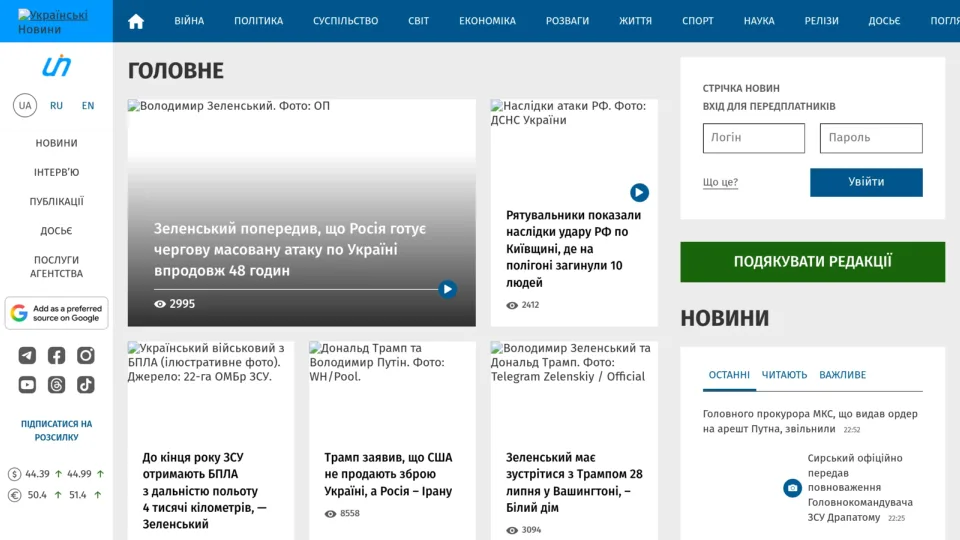
Task: Play video on Kyiv region strike story
Action: tap(639, 193)
